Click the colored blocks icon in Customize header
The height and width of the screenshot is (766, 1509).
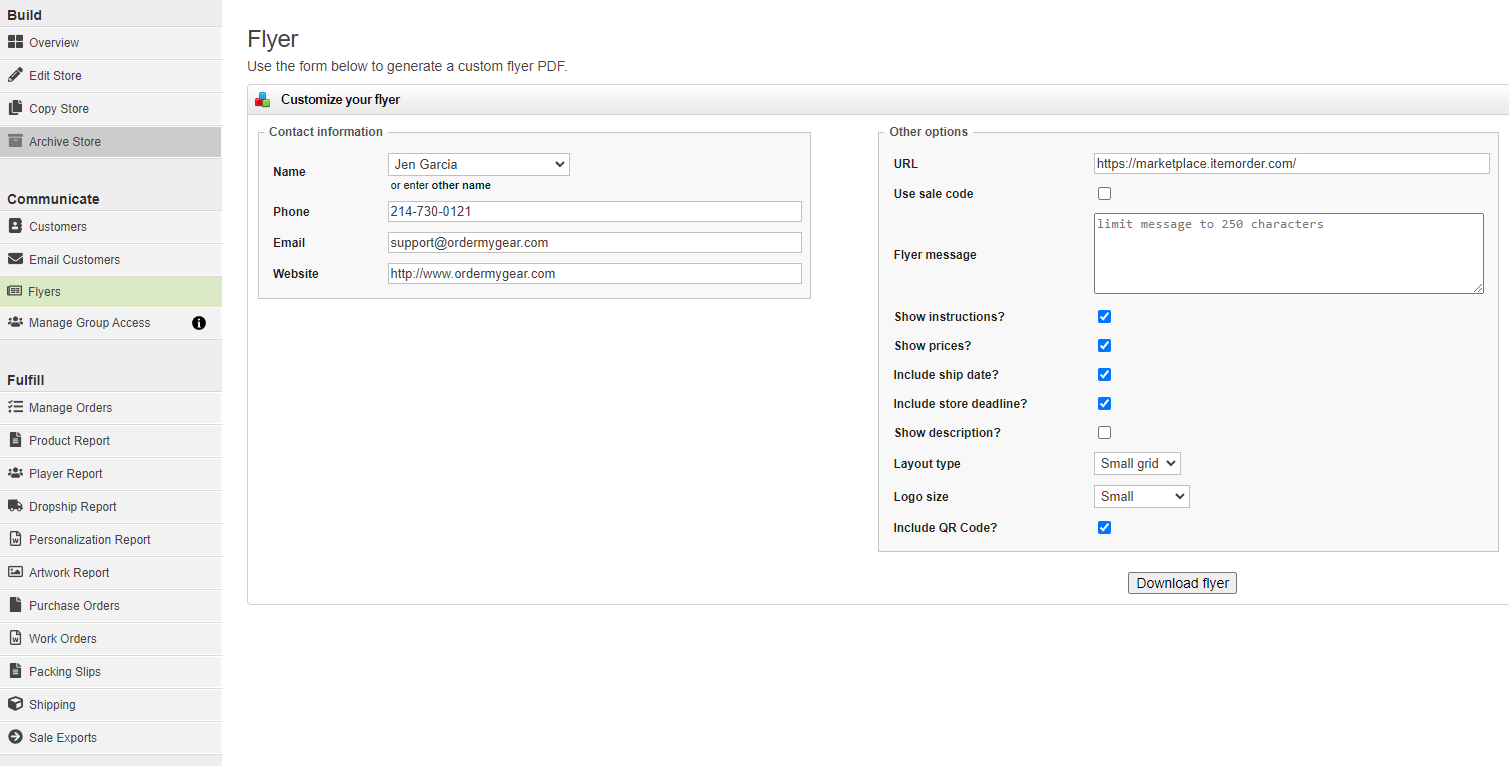click(x=263, y=100)
